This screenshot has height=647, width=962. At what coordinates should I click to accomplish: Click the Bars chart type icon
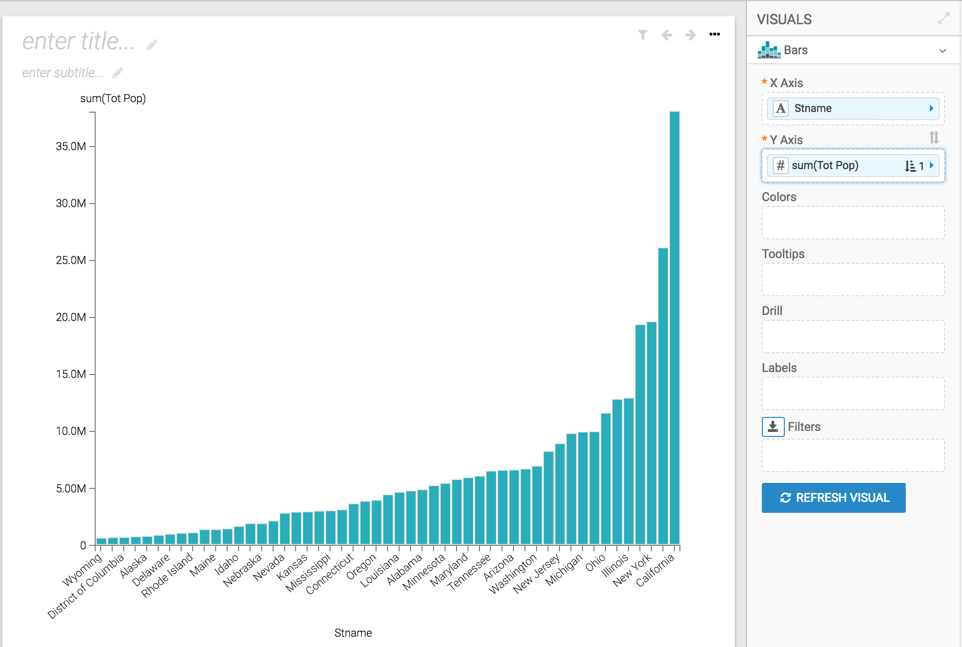click(x=768, y=50)
